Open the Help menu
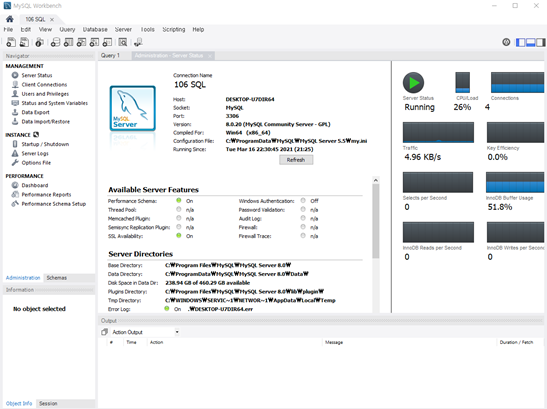547x409 pixels. click(198, 29)
